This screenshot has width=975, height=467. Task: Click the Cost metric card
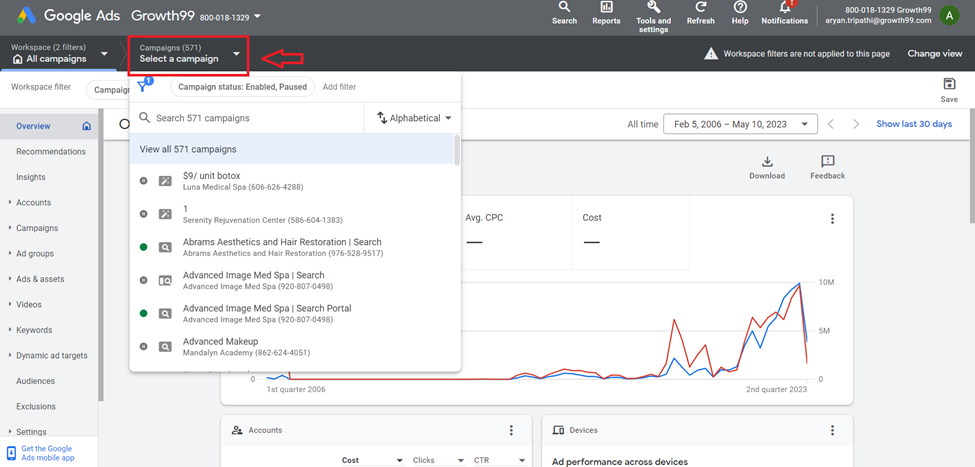point(631,233)
